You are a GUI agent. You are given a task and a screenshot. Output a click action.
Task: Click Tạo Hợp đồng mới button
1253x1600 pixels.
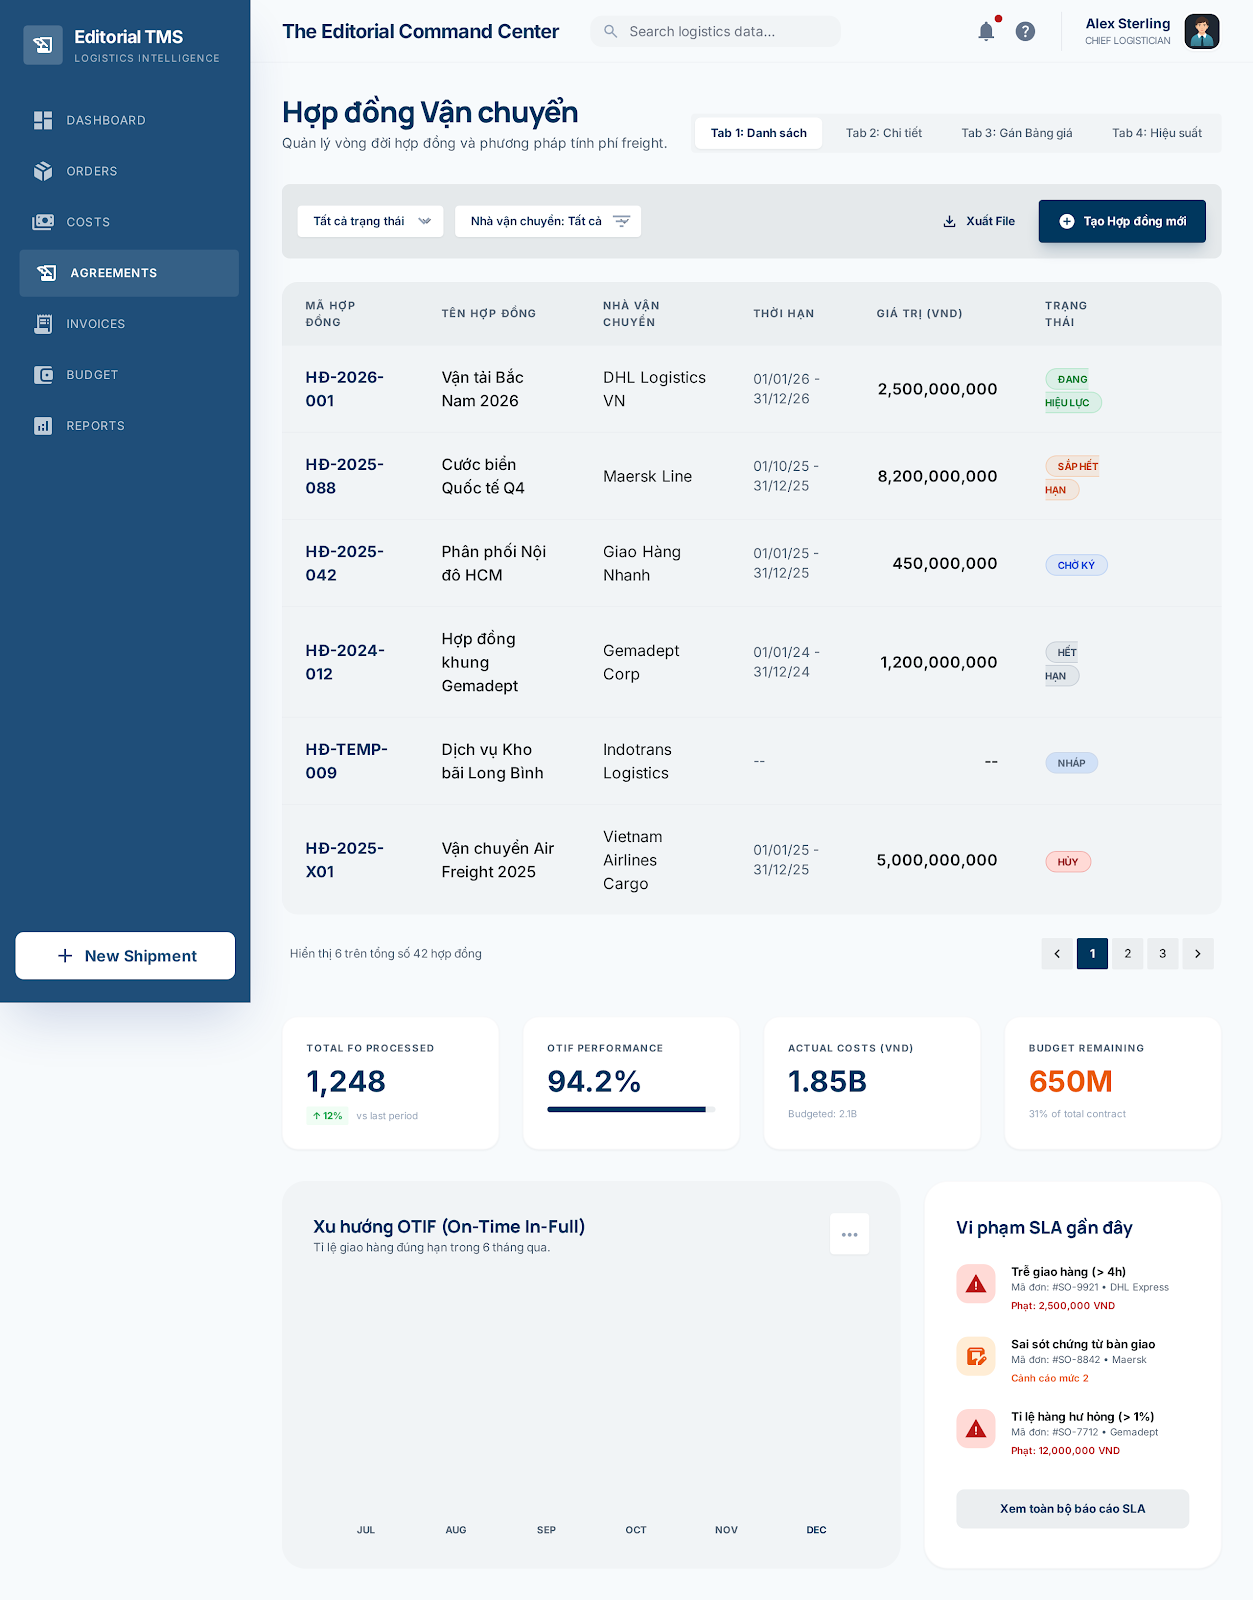(x=1122, y=221)
